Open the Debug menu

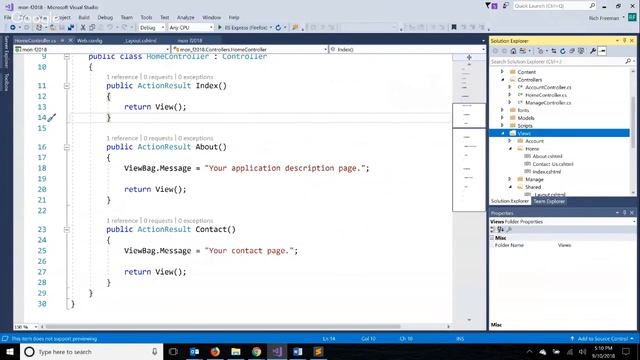pos(105,18)
